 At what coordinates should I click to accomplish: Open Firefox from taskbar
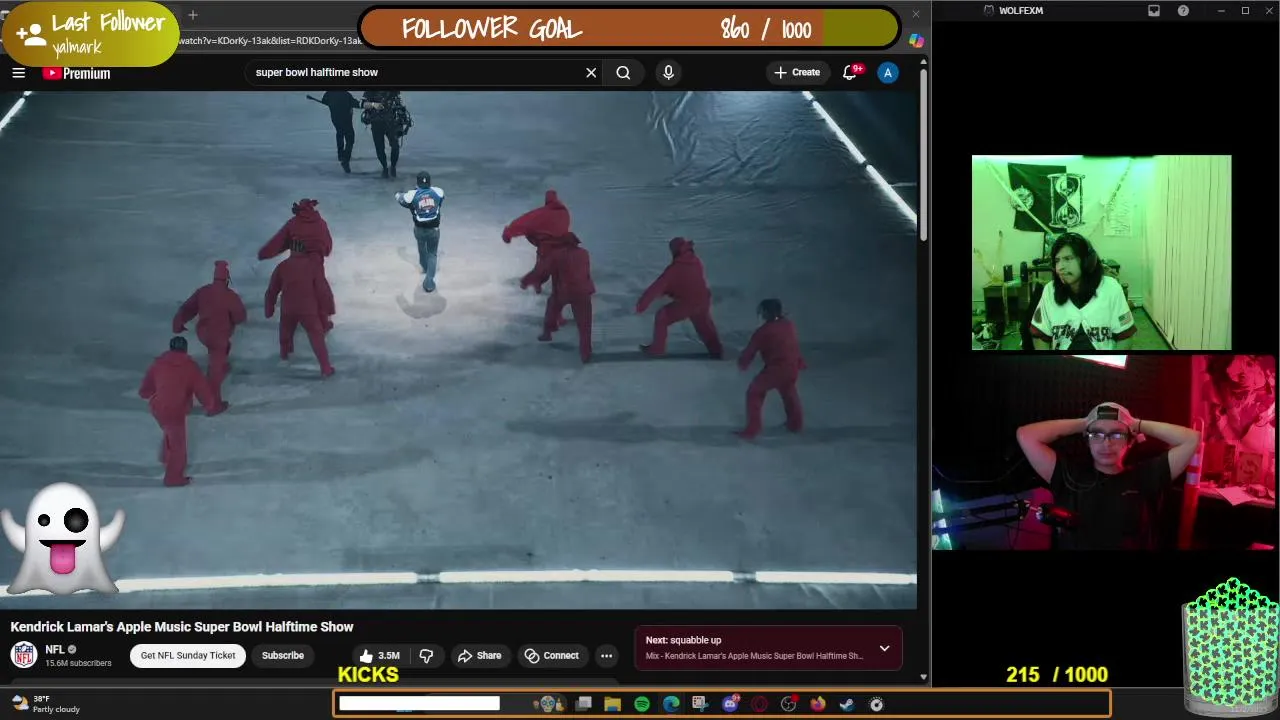[x=818, y=704]
